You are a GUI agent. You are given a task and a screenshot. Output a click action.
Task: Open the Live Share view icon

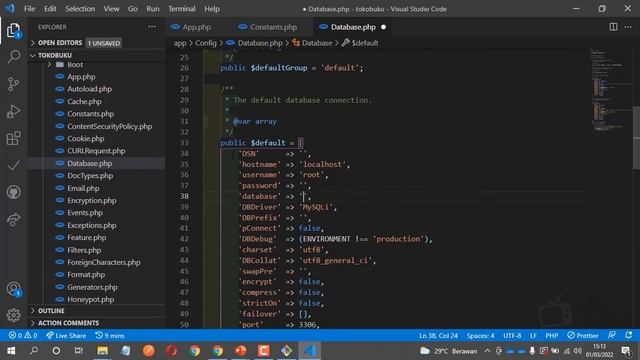click(13, 220)
